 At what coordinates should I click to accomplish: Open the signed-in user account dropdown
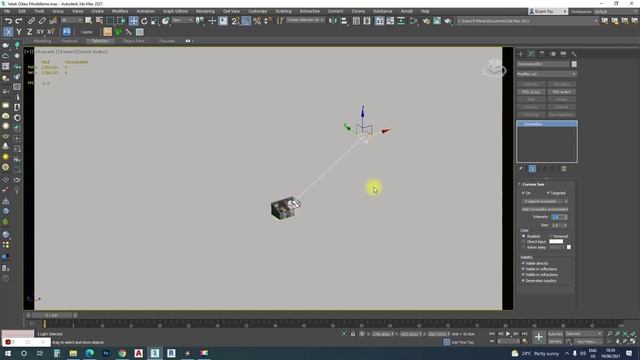(547, 11)
